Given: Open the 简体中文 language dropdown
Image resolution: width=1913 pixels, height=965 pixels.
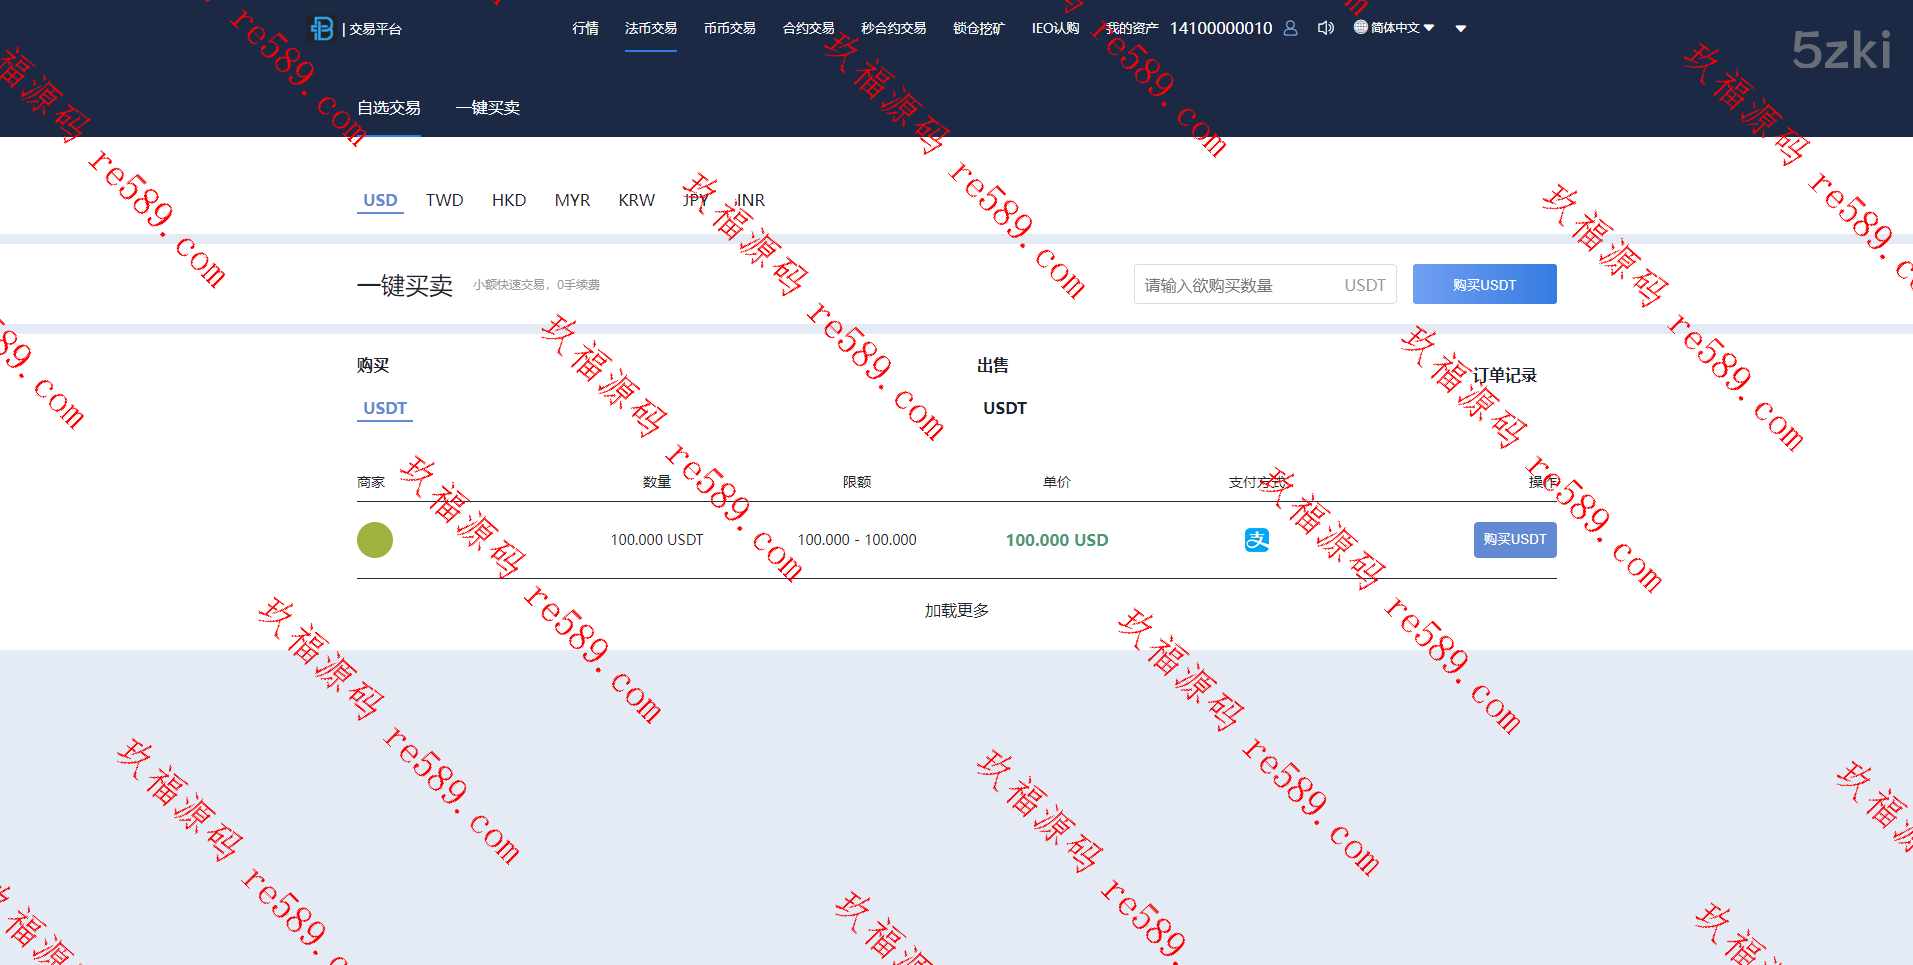Looking at the screenshot, I should pyautogui.click(x=1394, y=28).
